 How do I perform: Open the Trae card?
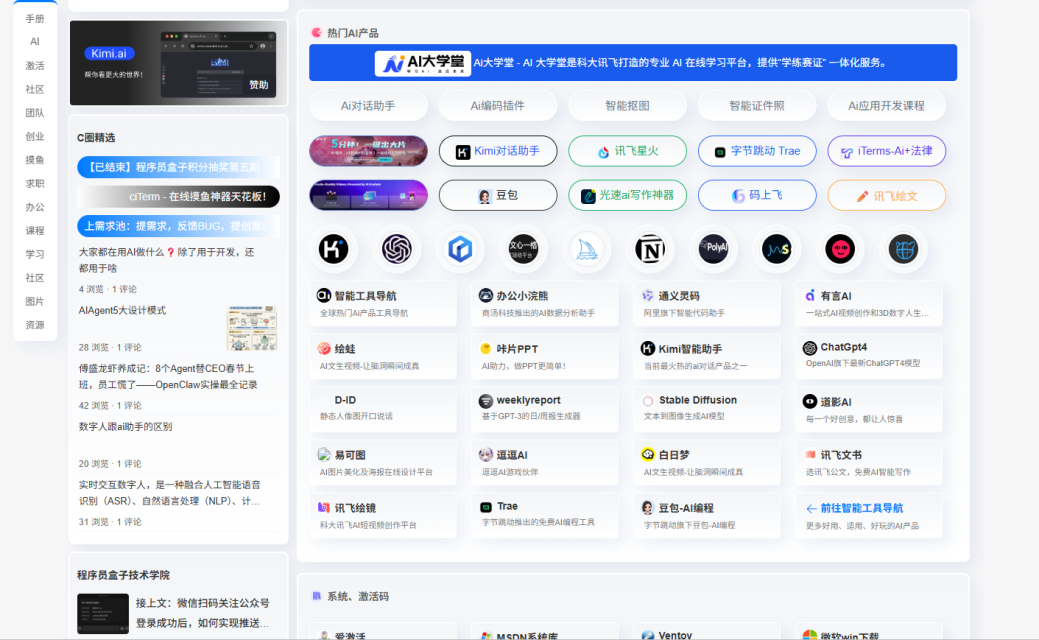pyautogui.click(x=545, y=515)
